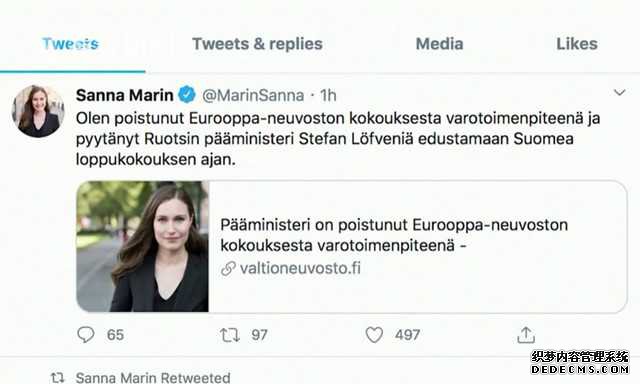Switch to the Tweets tab
This screenshot has height=384, width=640.
(71, 44)
